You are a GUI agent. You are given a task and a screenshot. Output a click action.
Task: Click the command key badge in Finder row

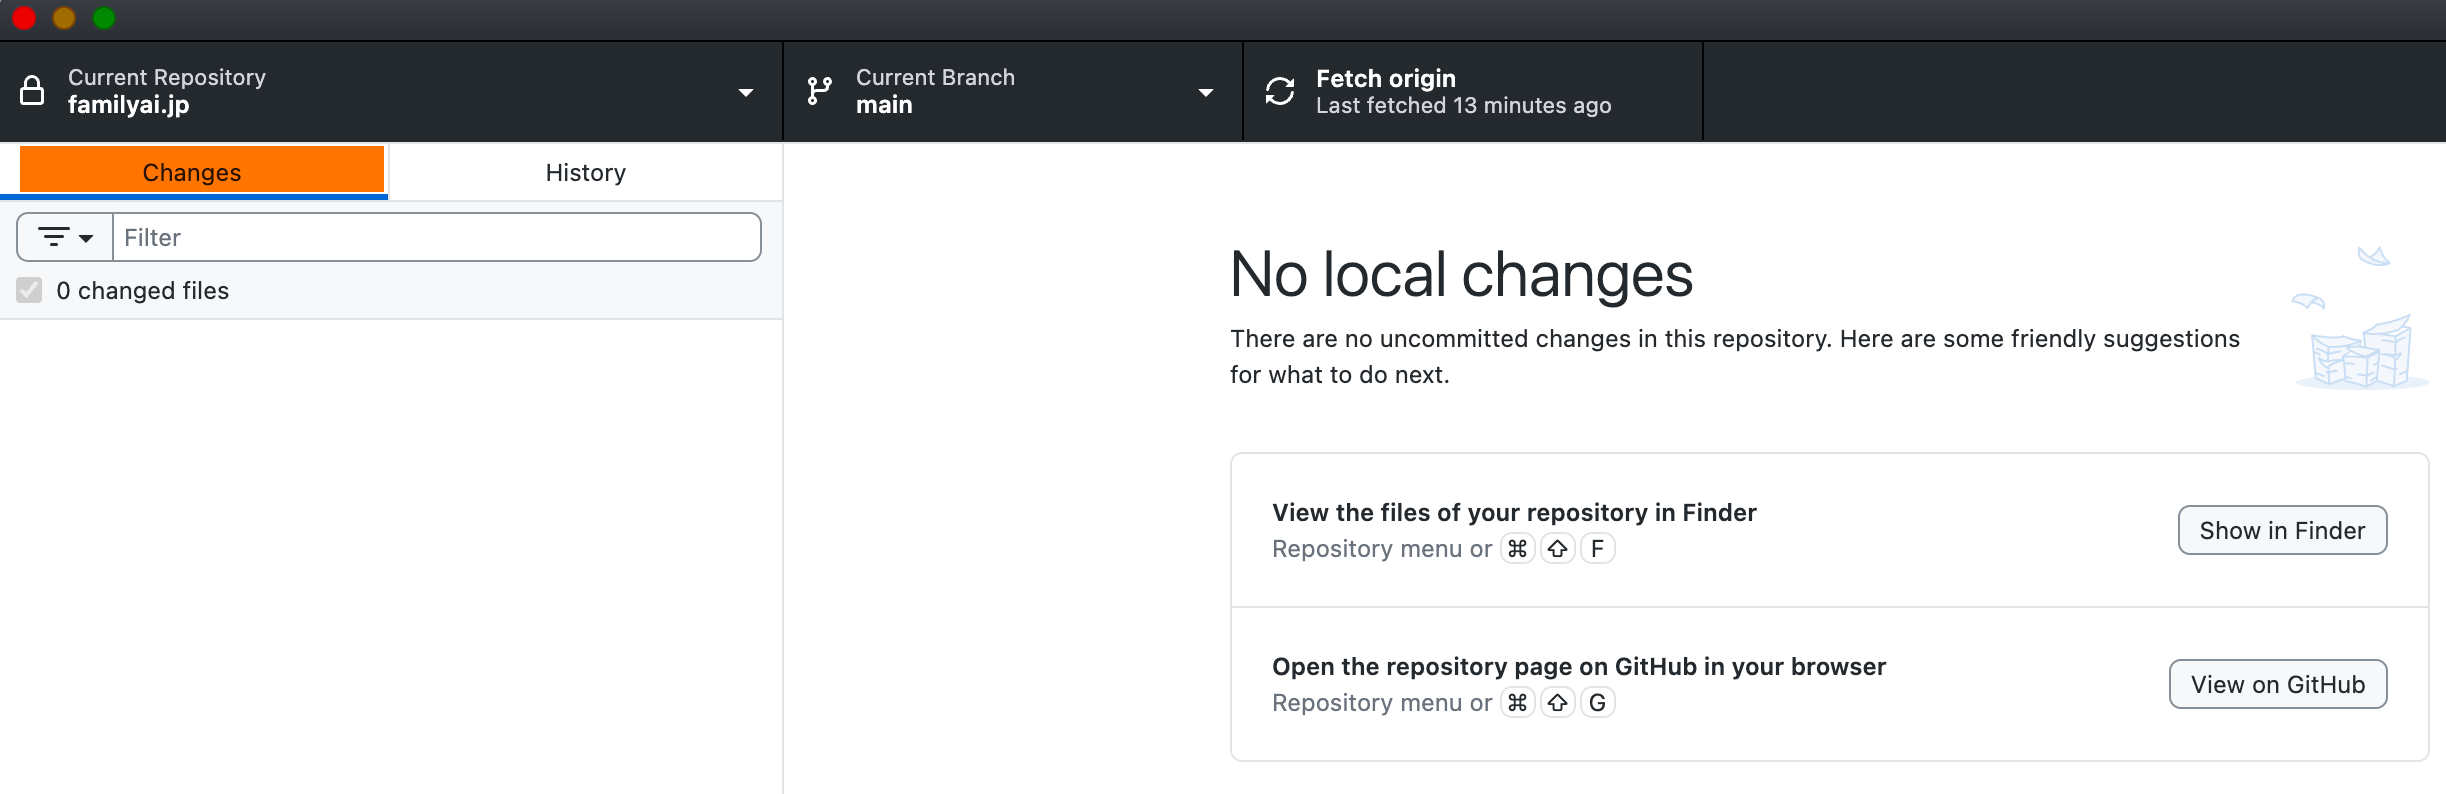click(x=1517, y=548)
